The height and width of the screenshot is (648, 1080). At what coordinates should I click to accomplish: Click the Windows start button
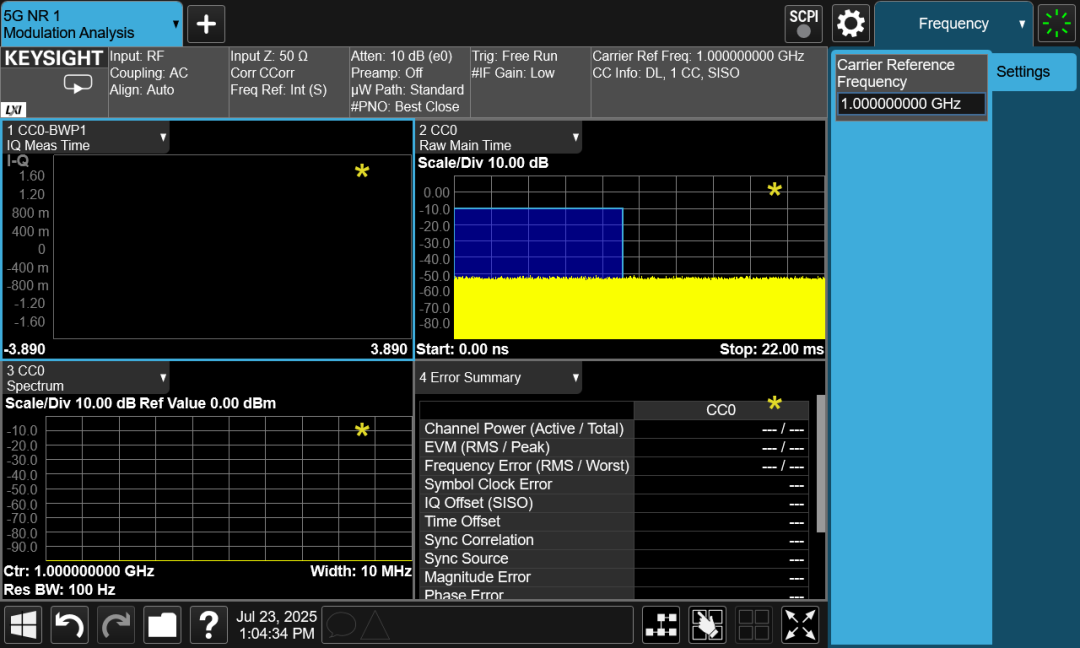click(24, 625)
